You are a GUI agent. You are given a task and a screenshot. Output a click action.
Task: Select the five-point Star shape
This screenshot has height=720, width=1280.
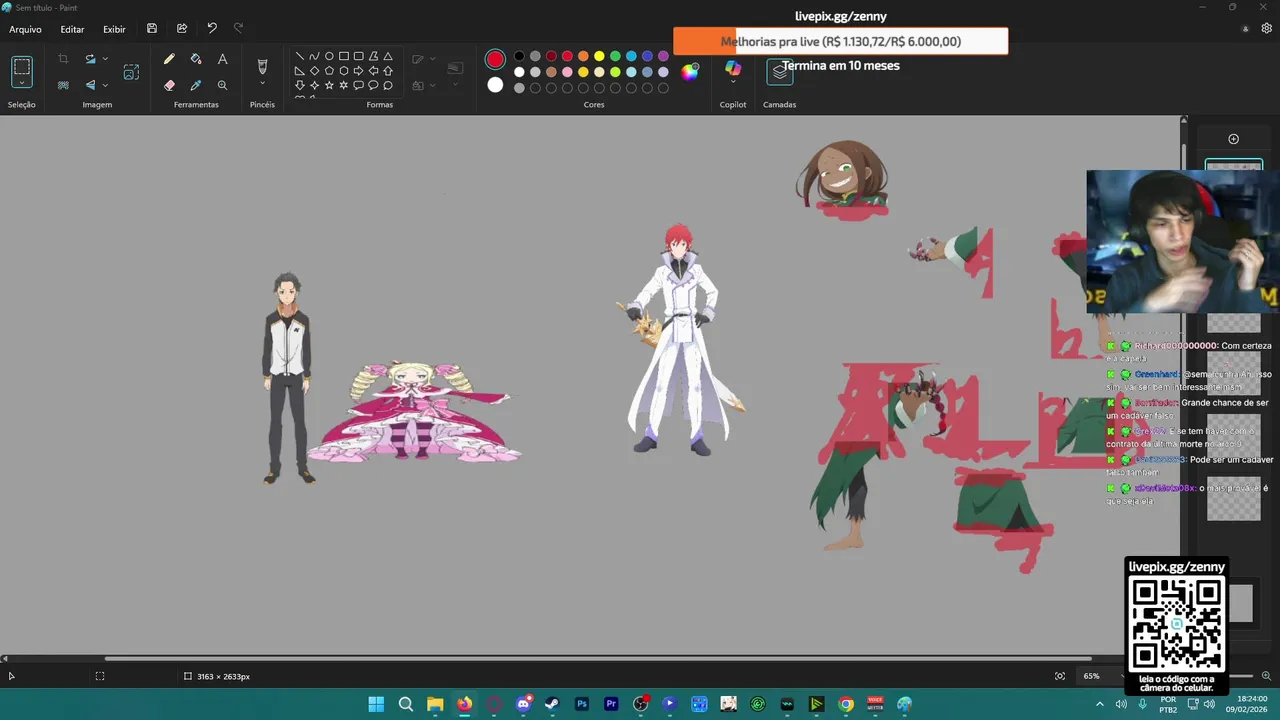click(329, 85)
